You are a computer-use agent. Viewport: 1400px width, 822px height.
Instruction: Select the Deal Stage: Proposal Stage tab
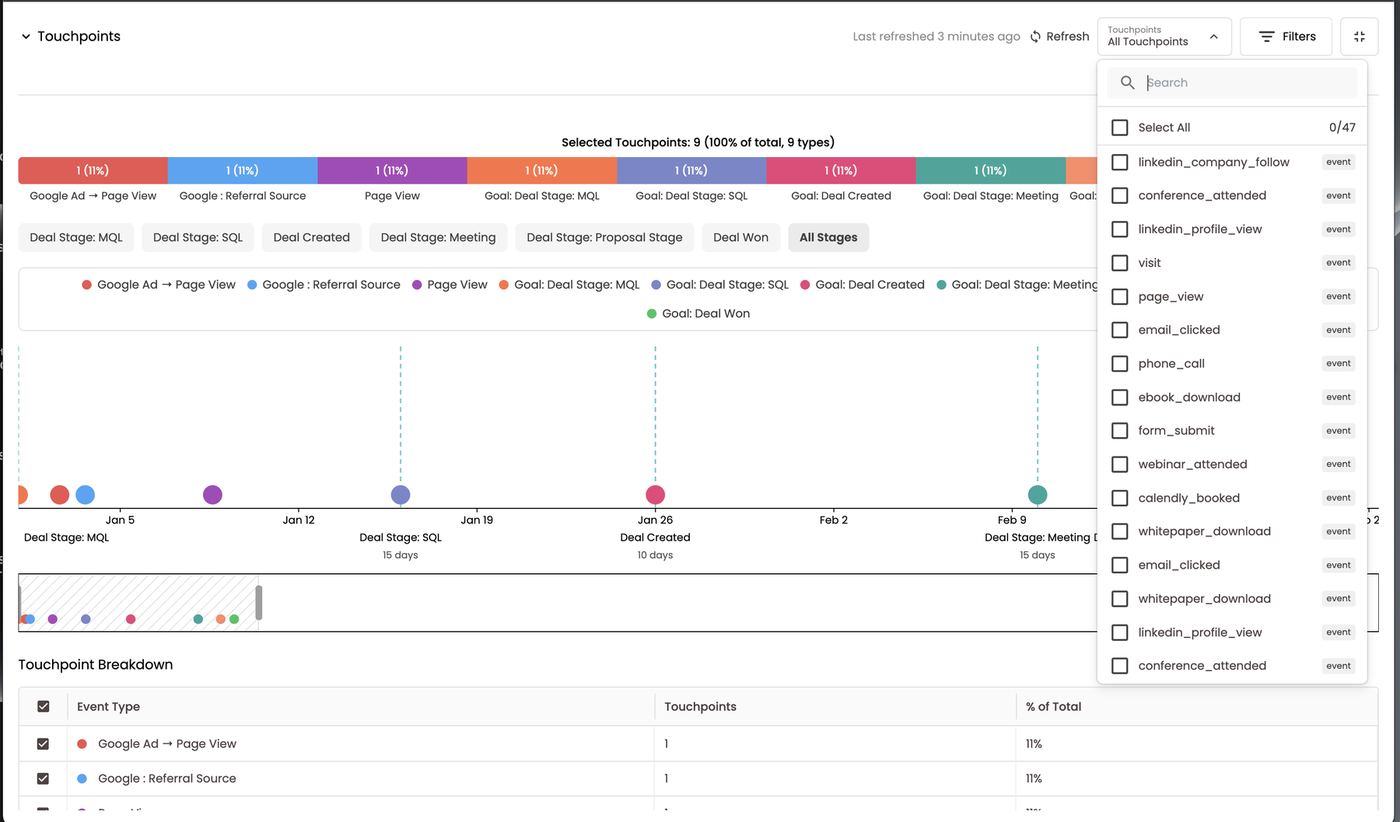coord(604,238)
